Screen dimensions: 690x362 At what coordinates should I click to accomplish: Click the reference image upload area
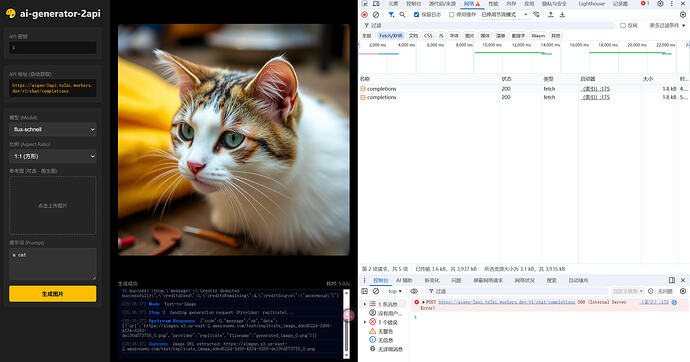coord(52,205)
